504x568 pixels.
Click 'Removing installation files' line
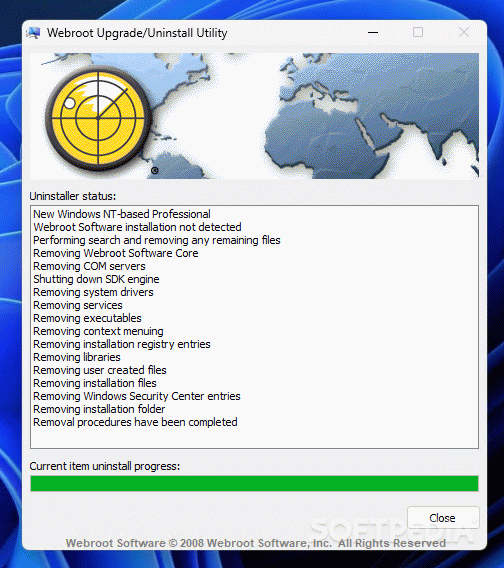coord(95,384)
